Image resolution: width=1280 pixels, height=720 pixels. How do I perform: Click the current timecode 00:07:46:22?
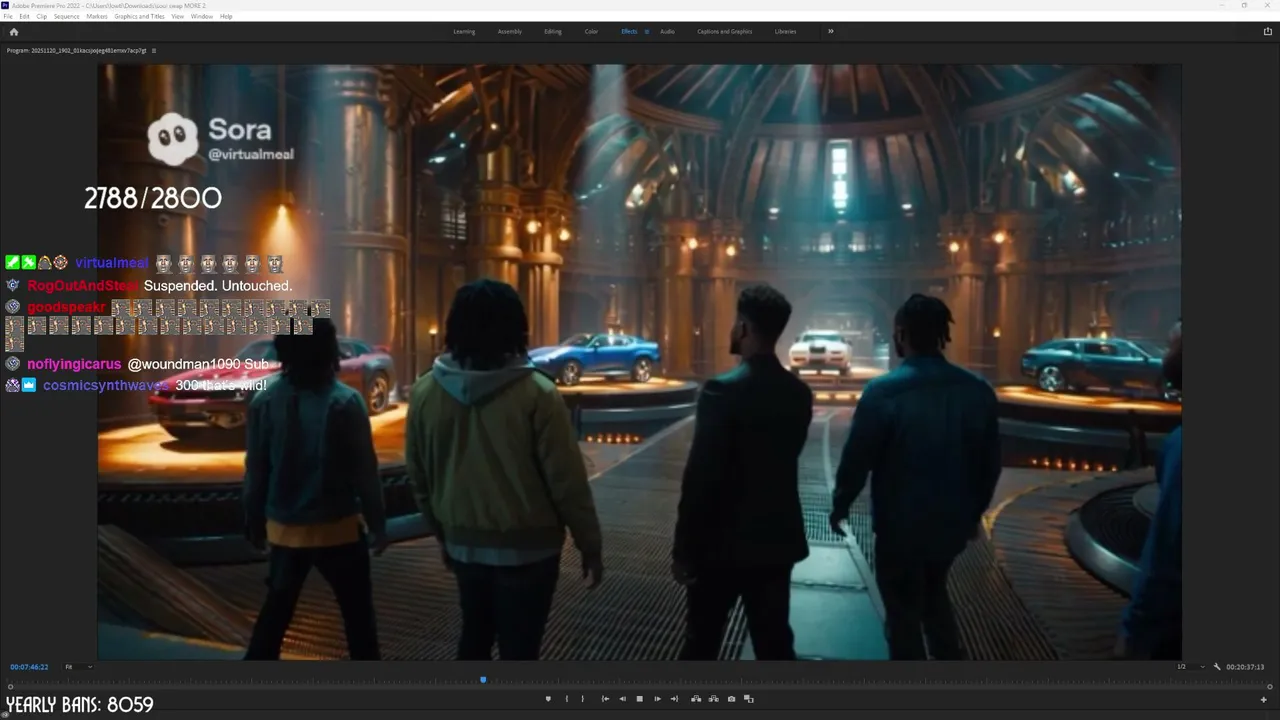coord(29,667)
